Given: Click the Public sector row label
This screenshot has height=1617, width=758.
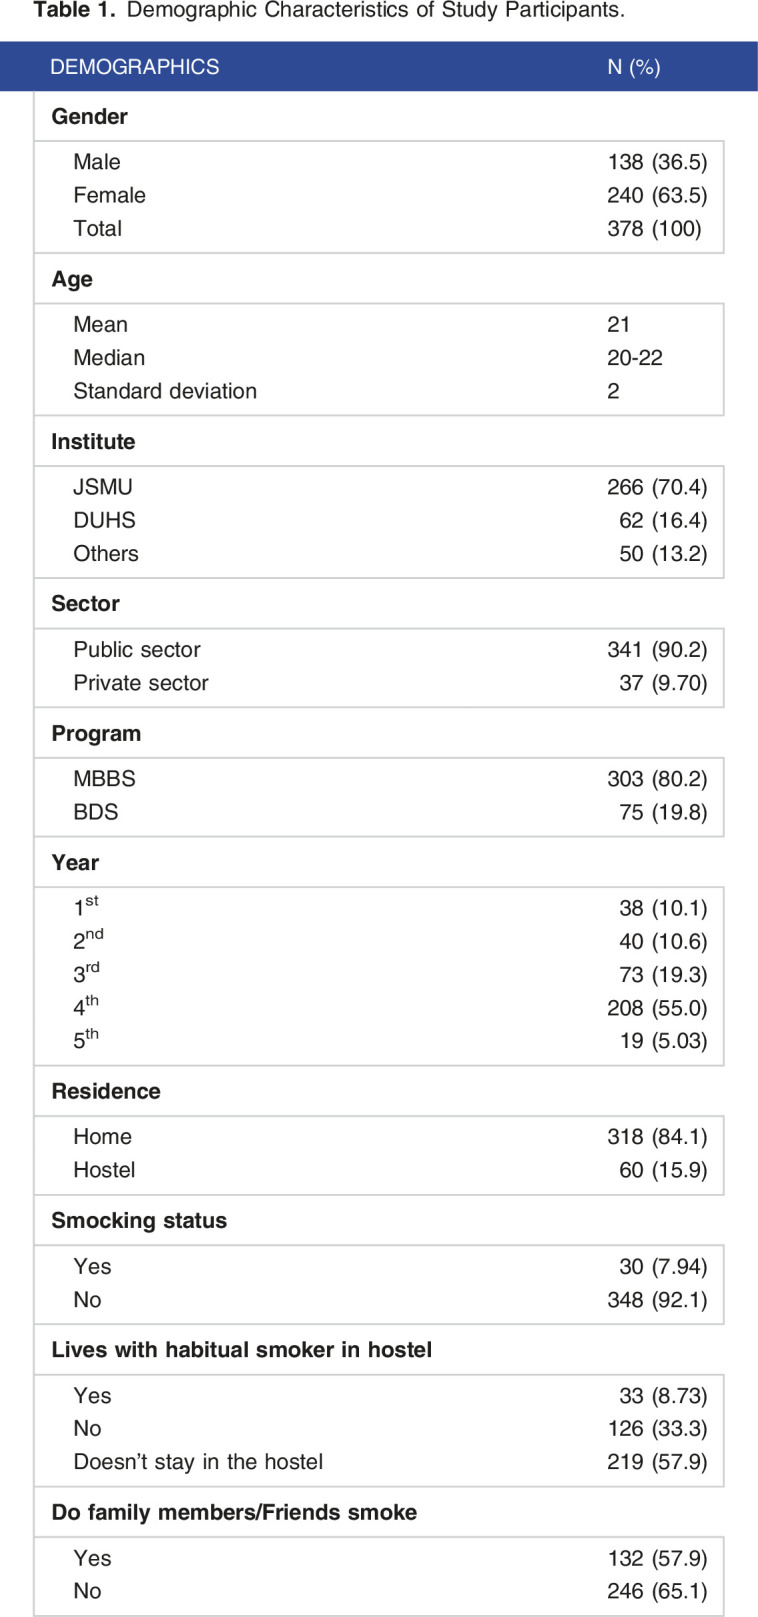Looking at the screenshot, I should coord(137,649).
